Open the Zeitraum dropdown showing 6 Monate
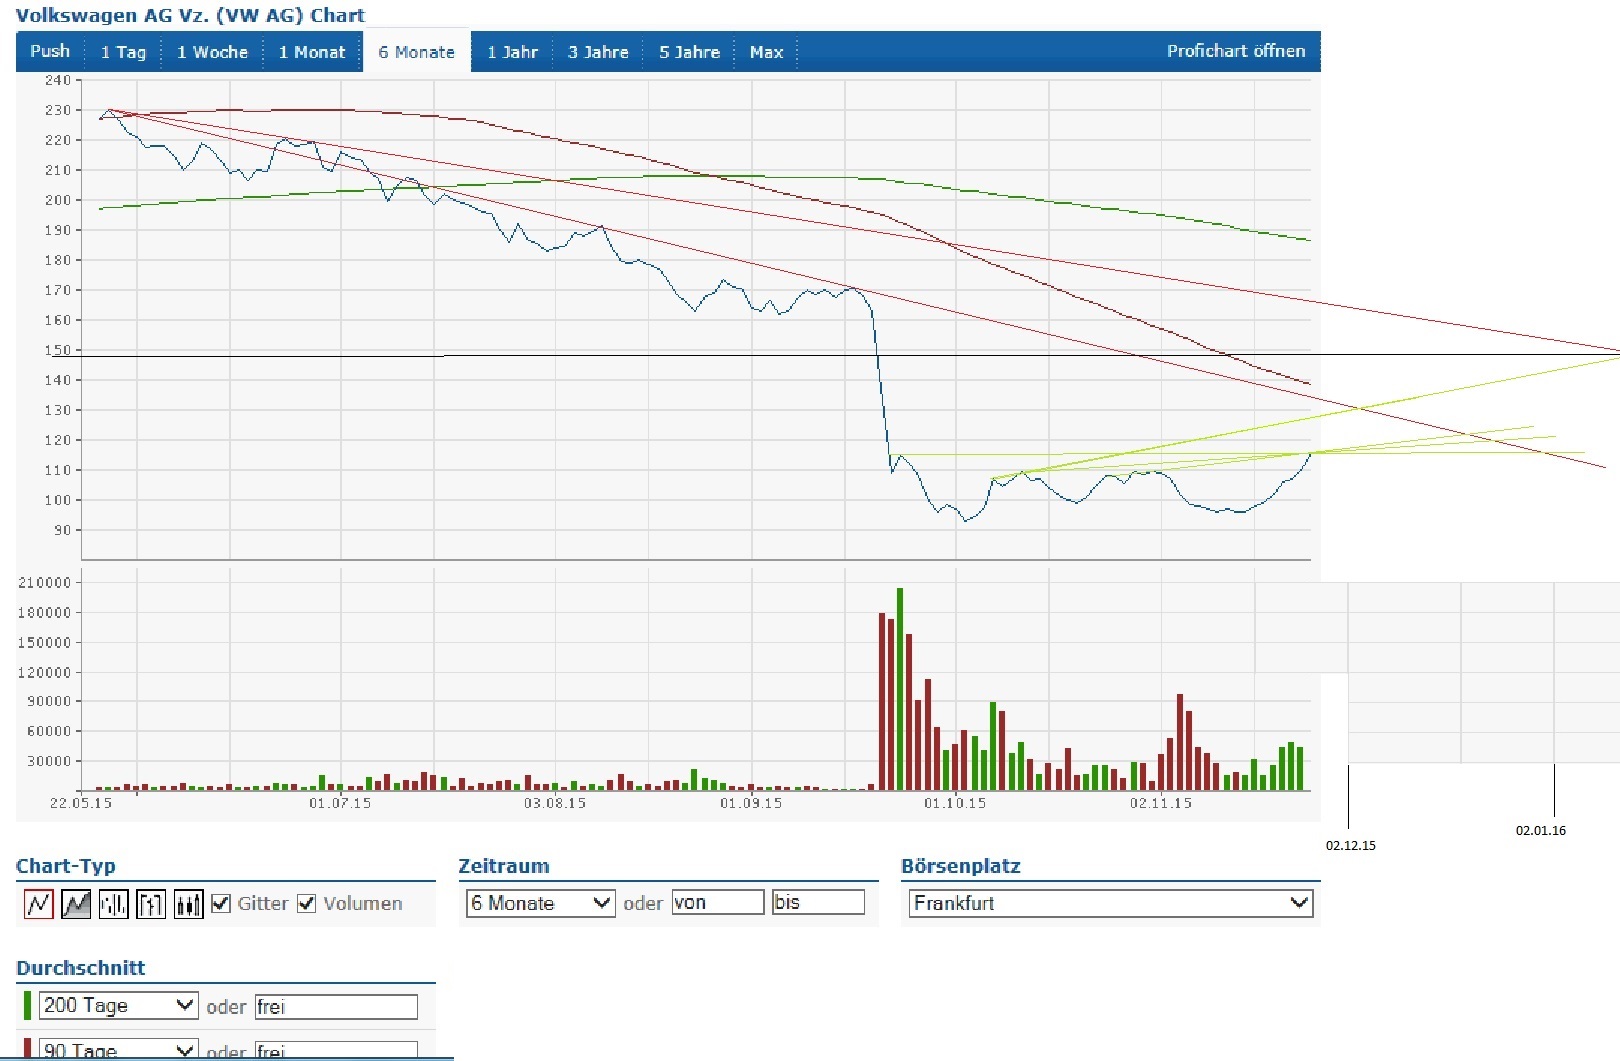 (x=540, y=903)
